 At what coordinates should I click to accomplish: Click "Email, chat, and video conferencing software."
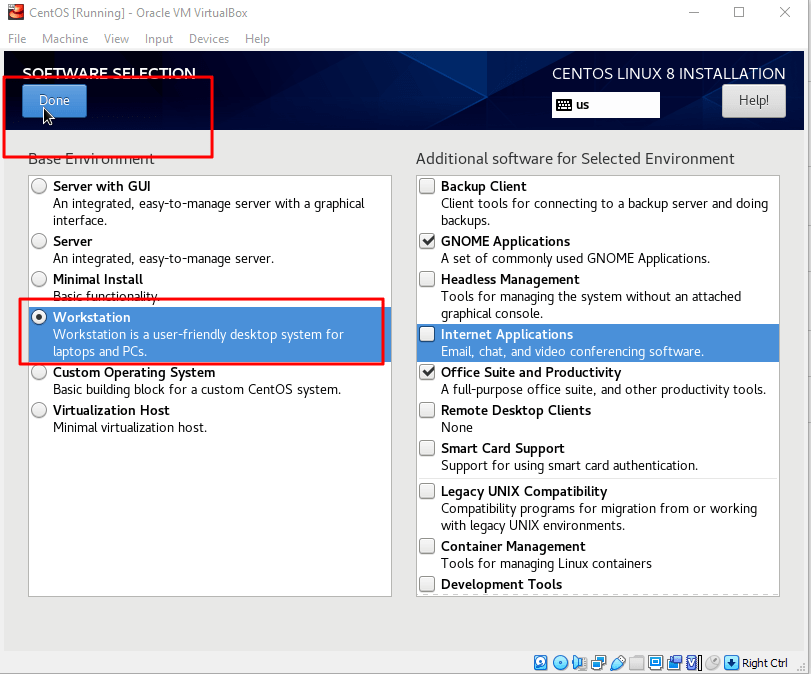pyautogui.click(x=573, y=352)
